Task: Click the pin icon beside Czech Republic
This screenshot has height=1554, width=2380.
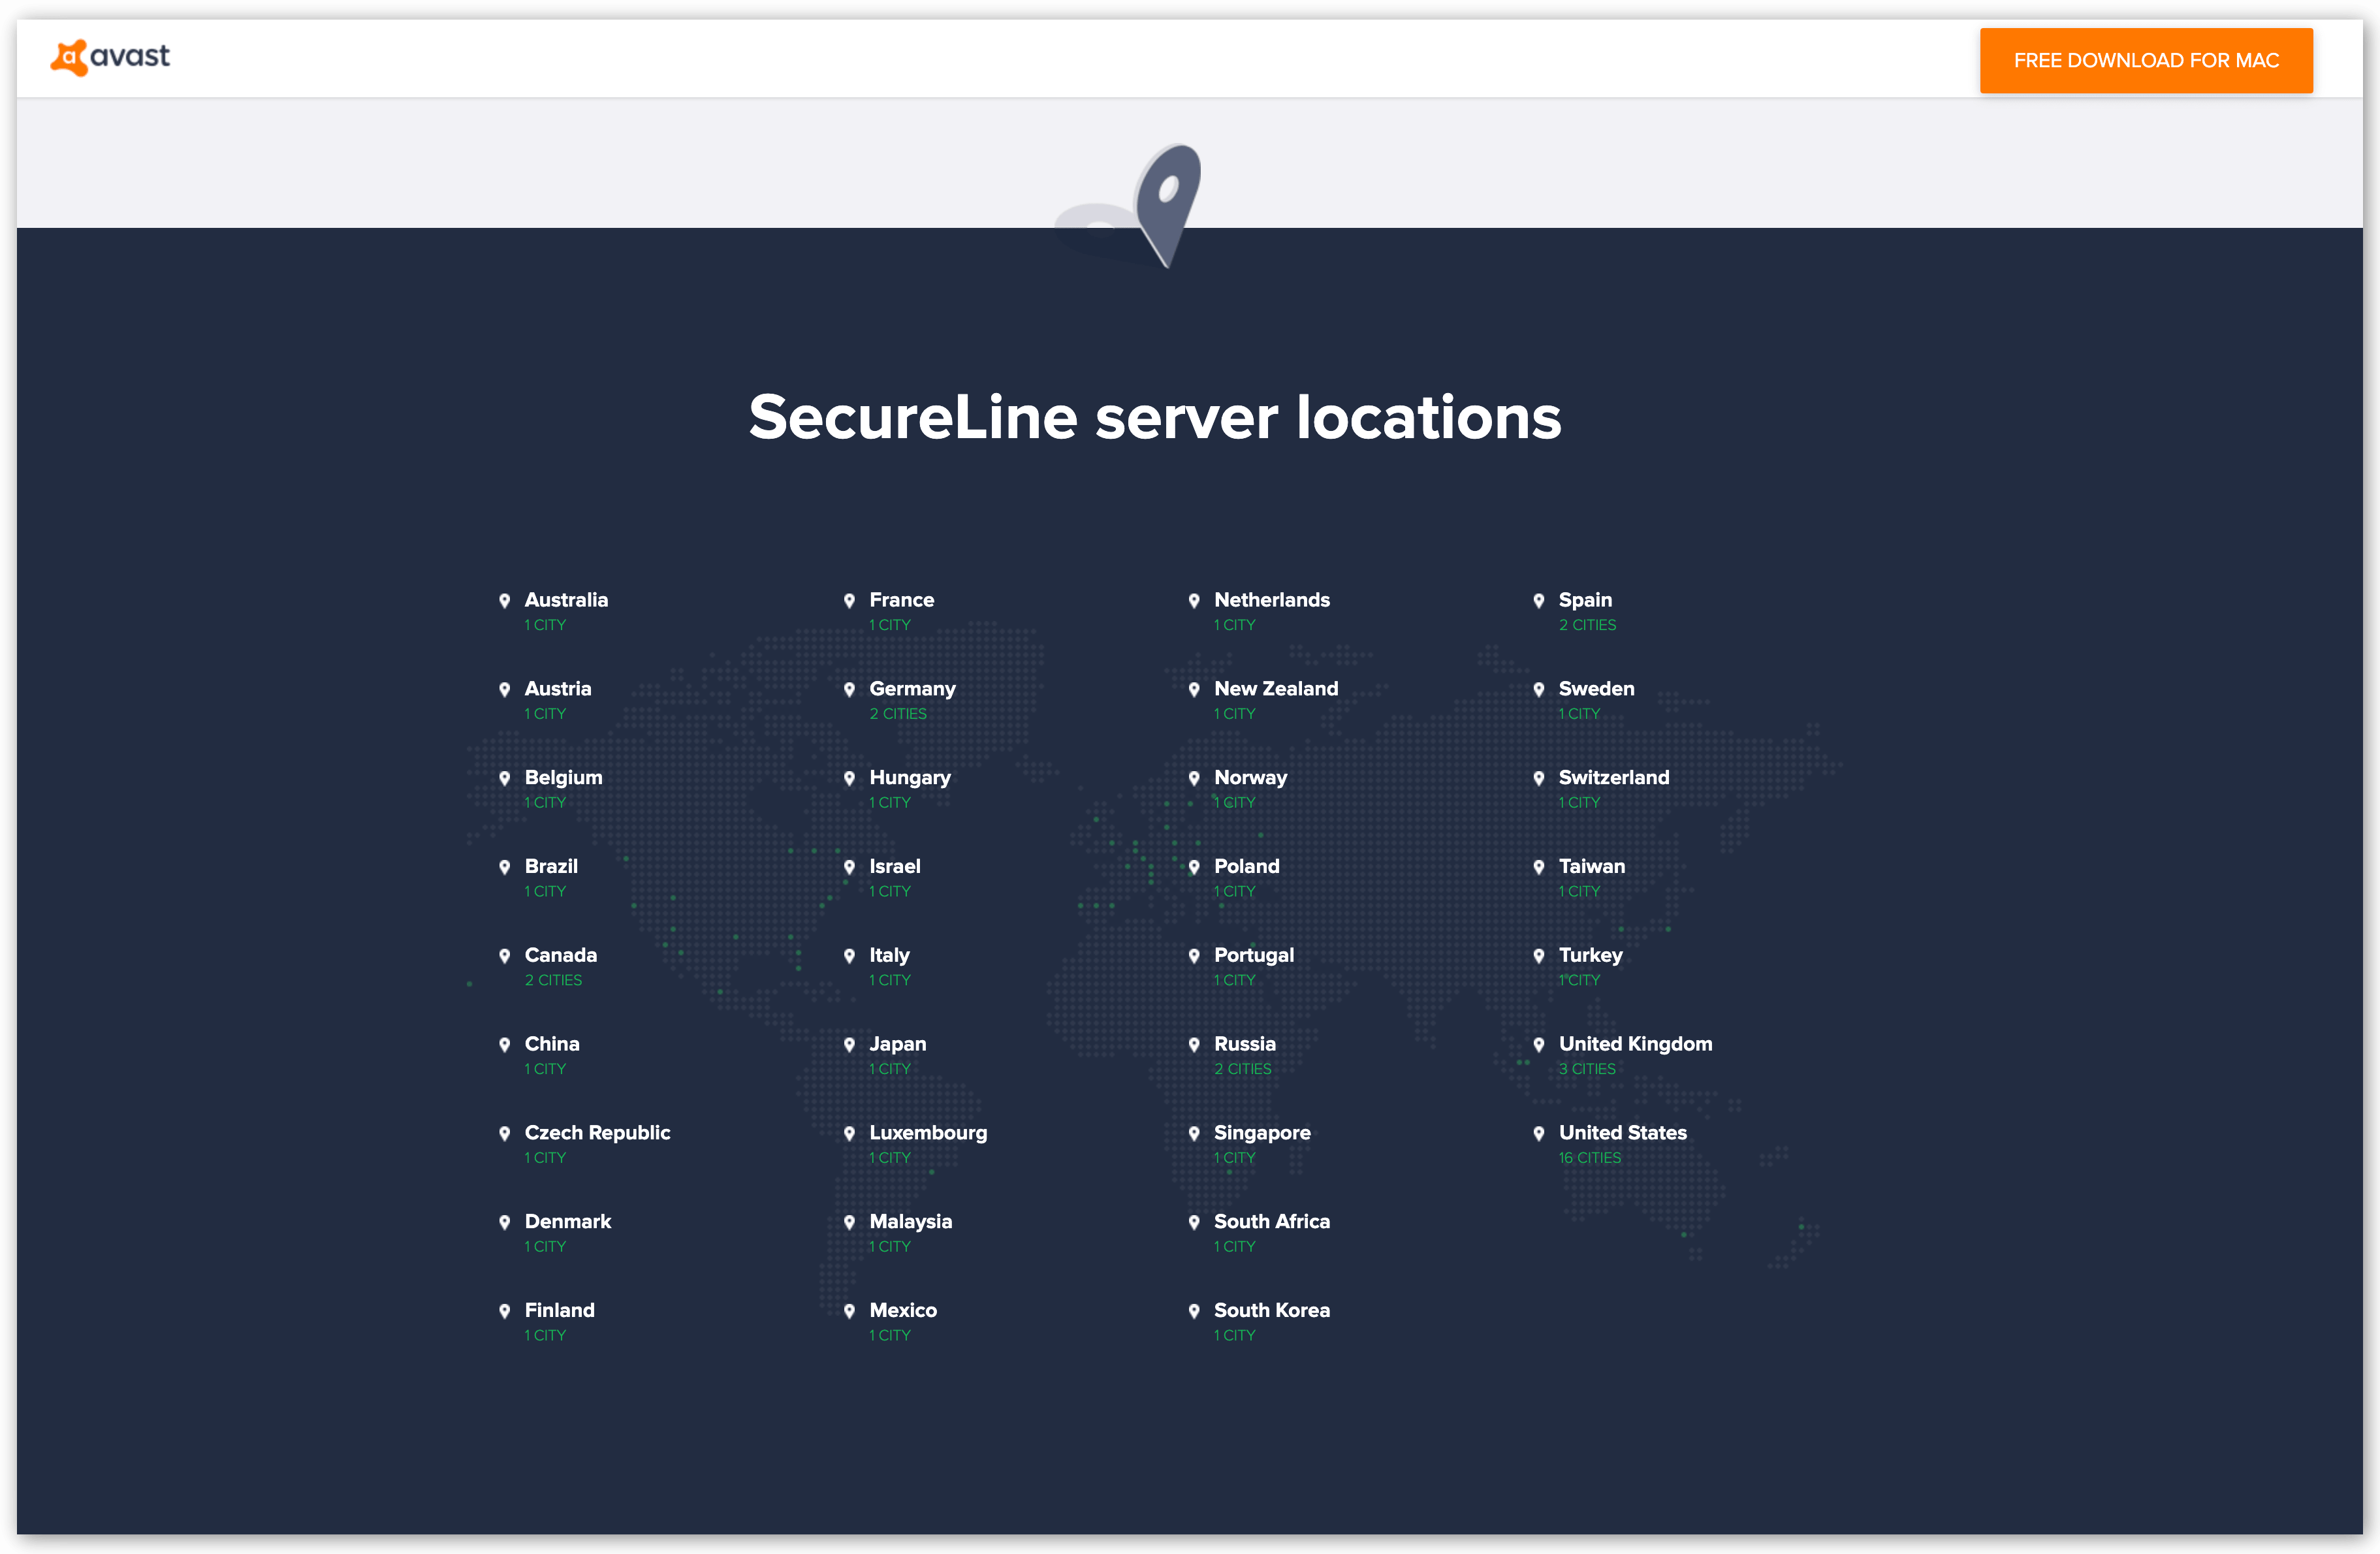Action: click(x=504, y=1134)
